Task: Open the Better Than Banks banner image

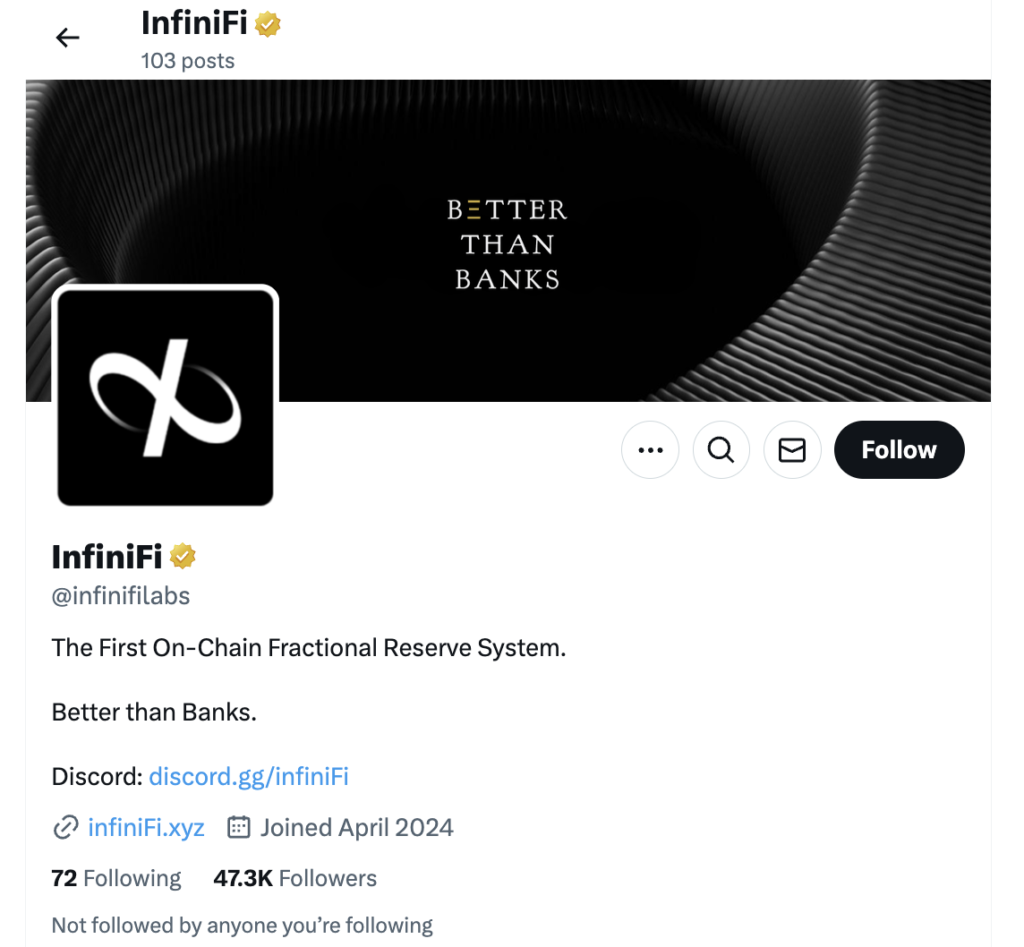Action: click(x=508, y=240)
